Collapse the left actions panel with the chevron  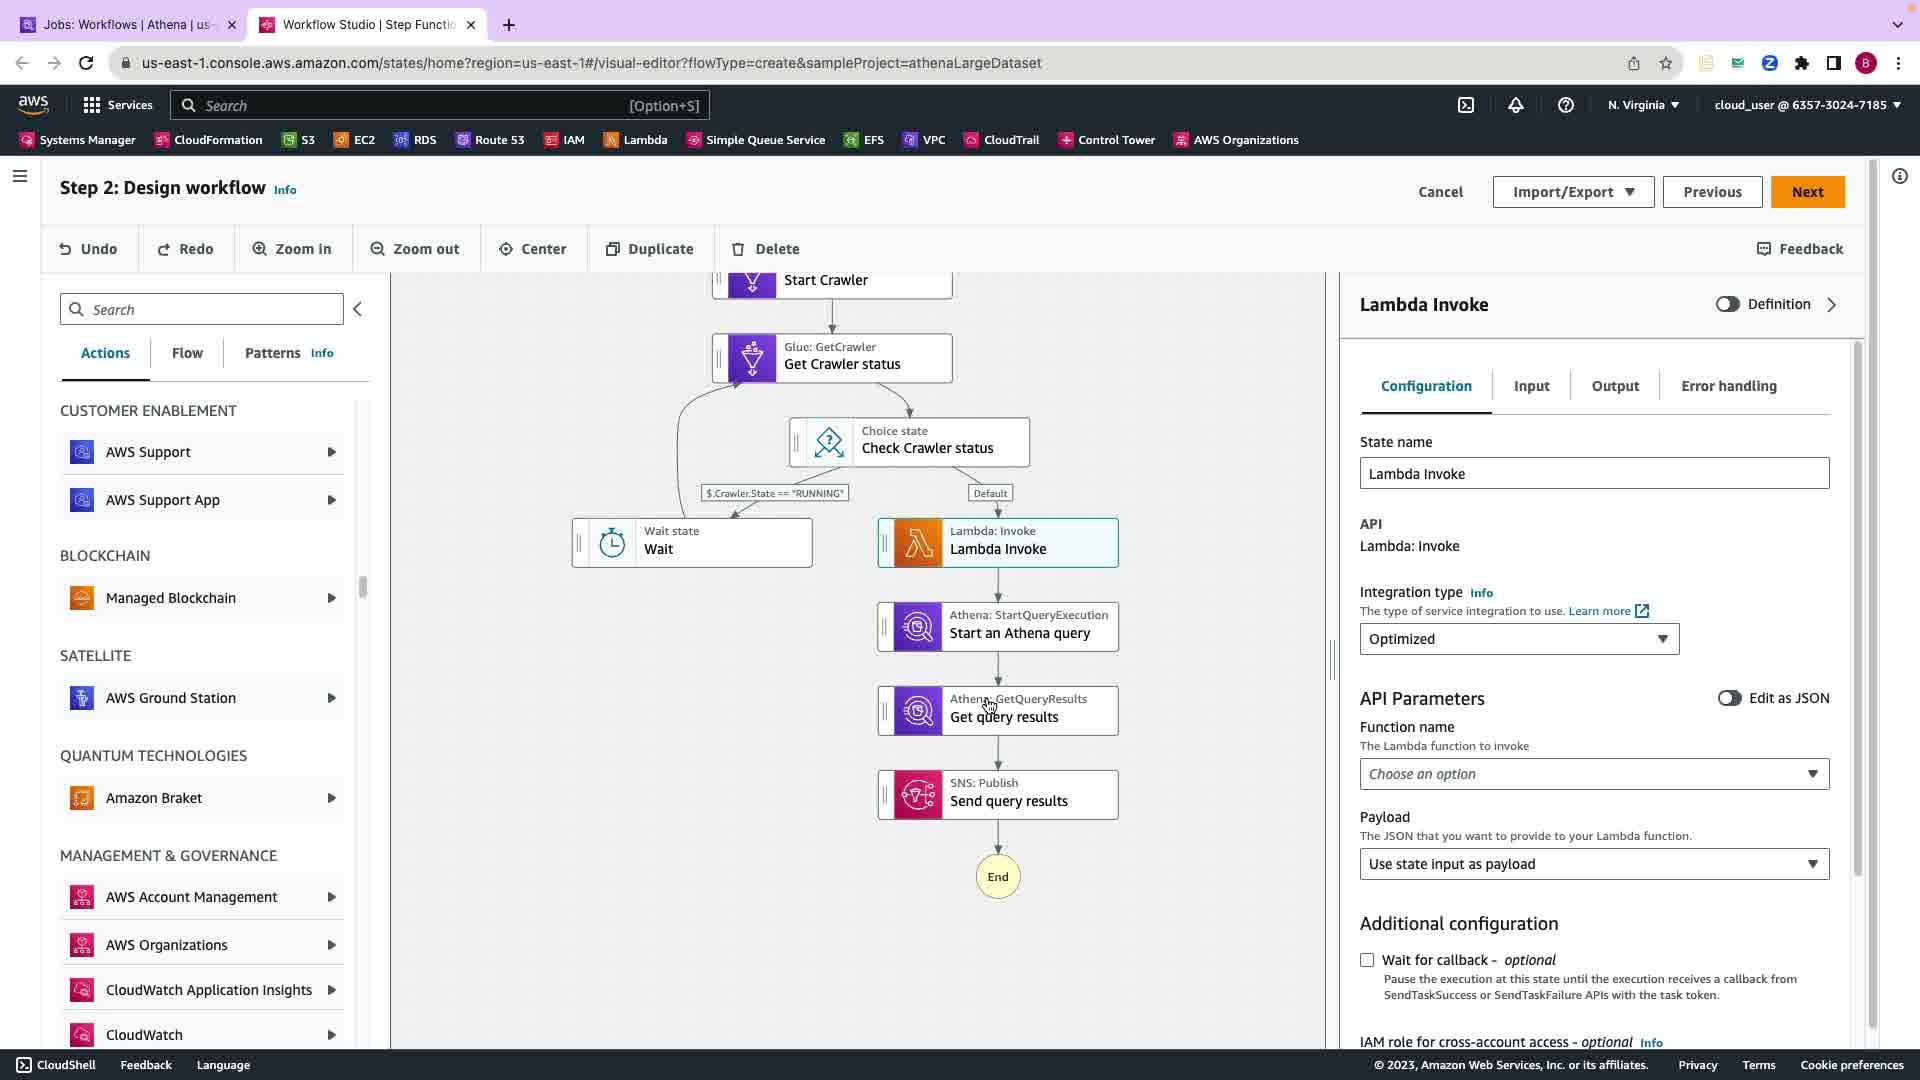coord(357,309)
